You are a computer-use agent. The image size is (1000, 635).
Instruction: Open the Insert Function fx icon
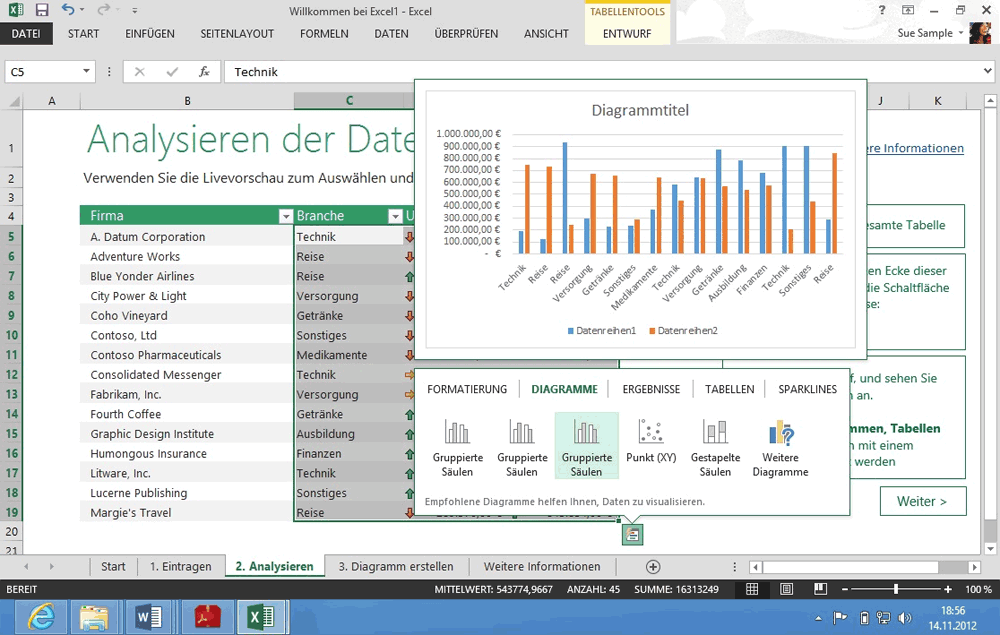[204, 72]
